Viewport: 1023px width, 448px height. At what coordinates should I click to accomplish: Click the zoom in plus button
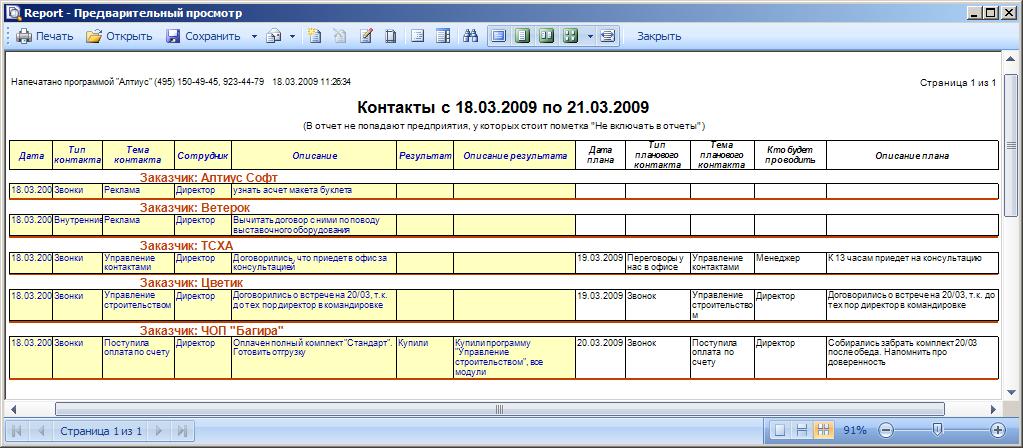[997, 430]
